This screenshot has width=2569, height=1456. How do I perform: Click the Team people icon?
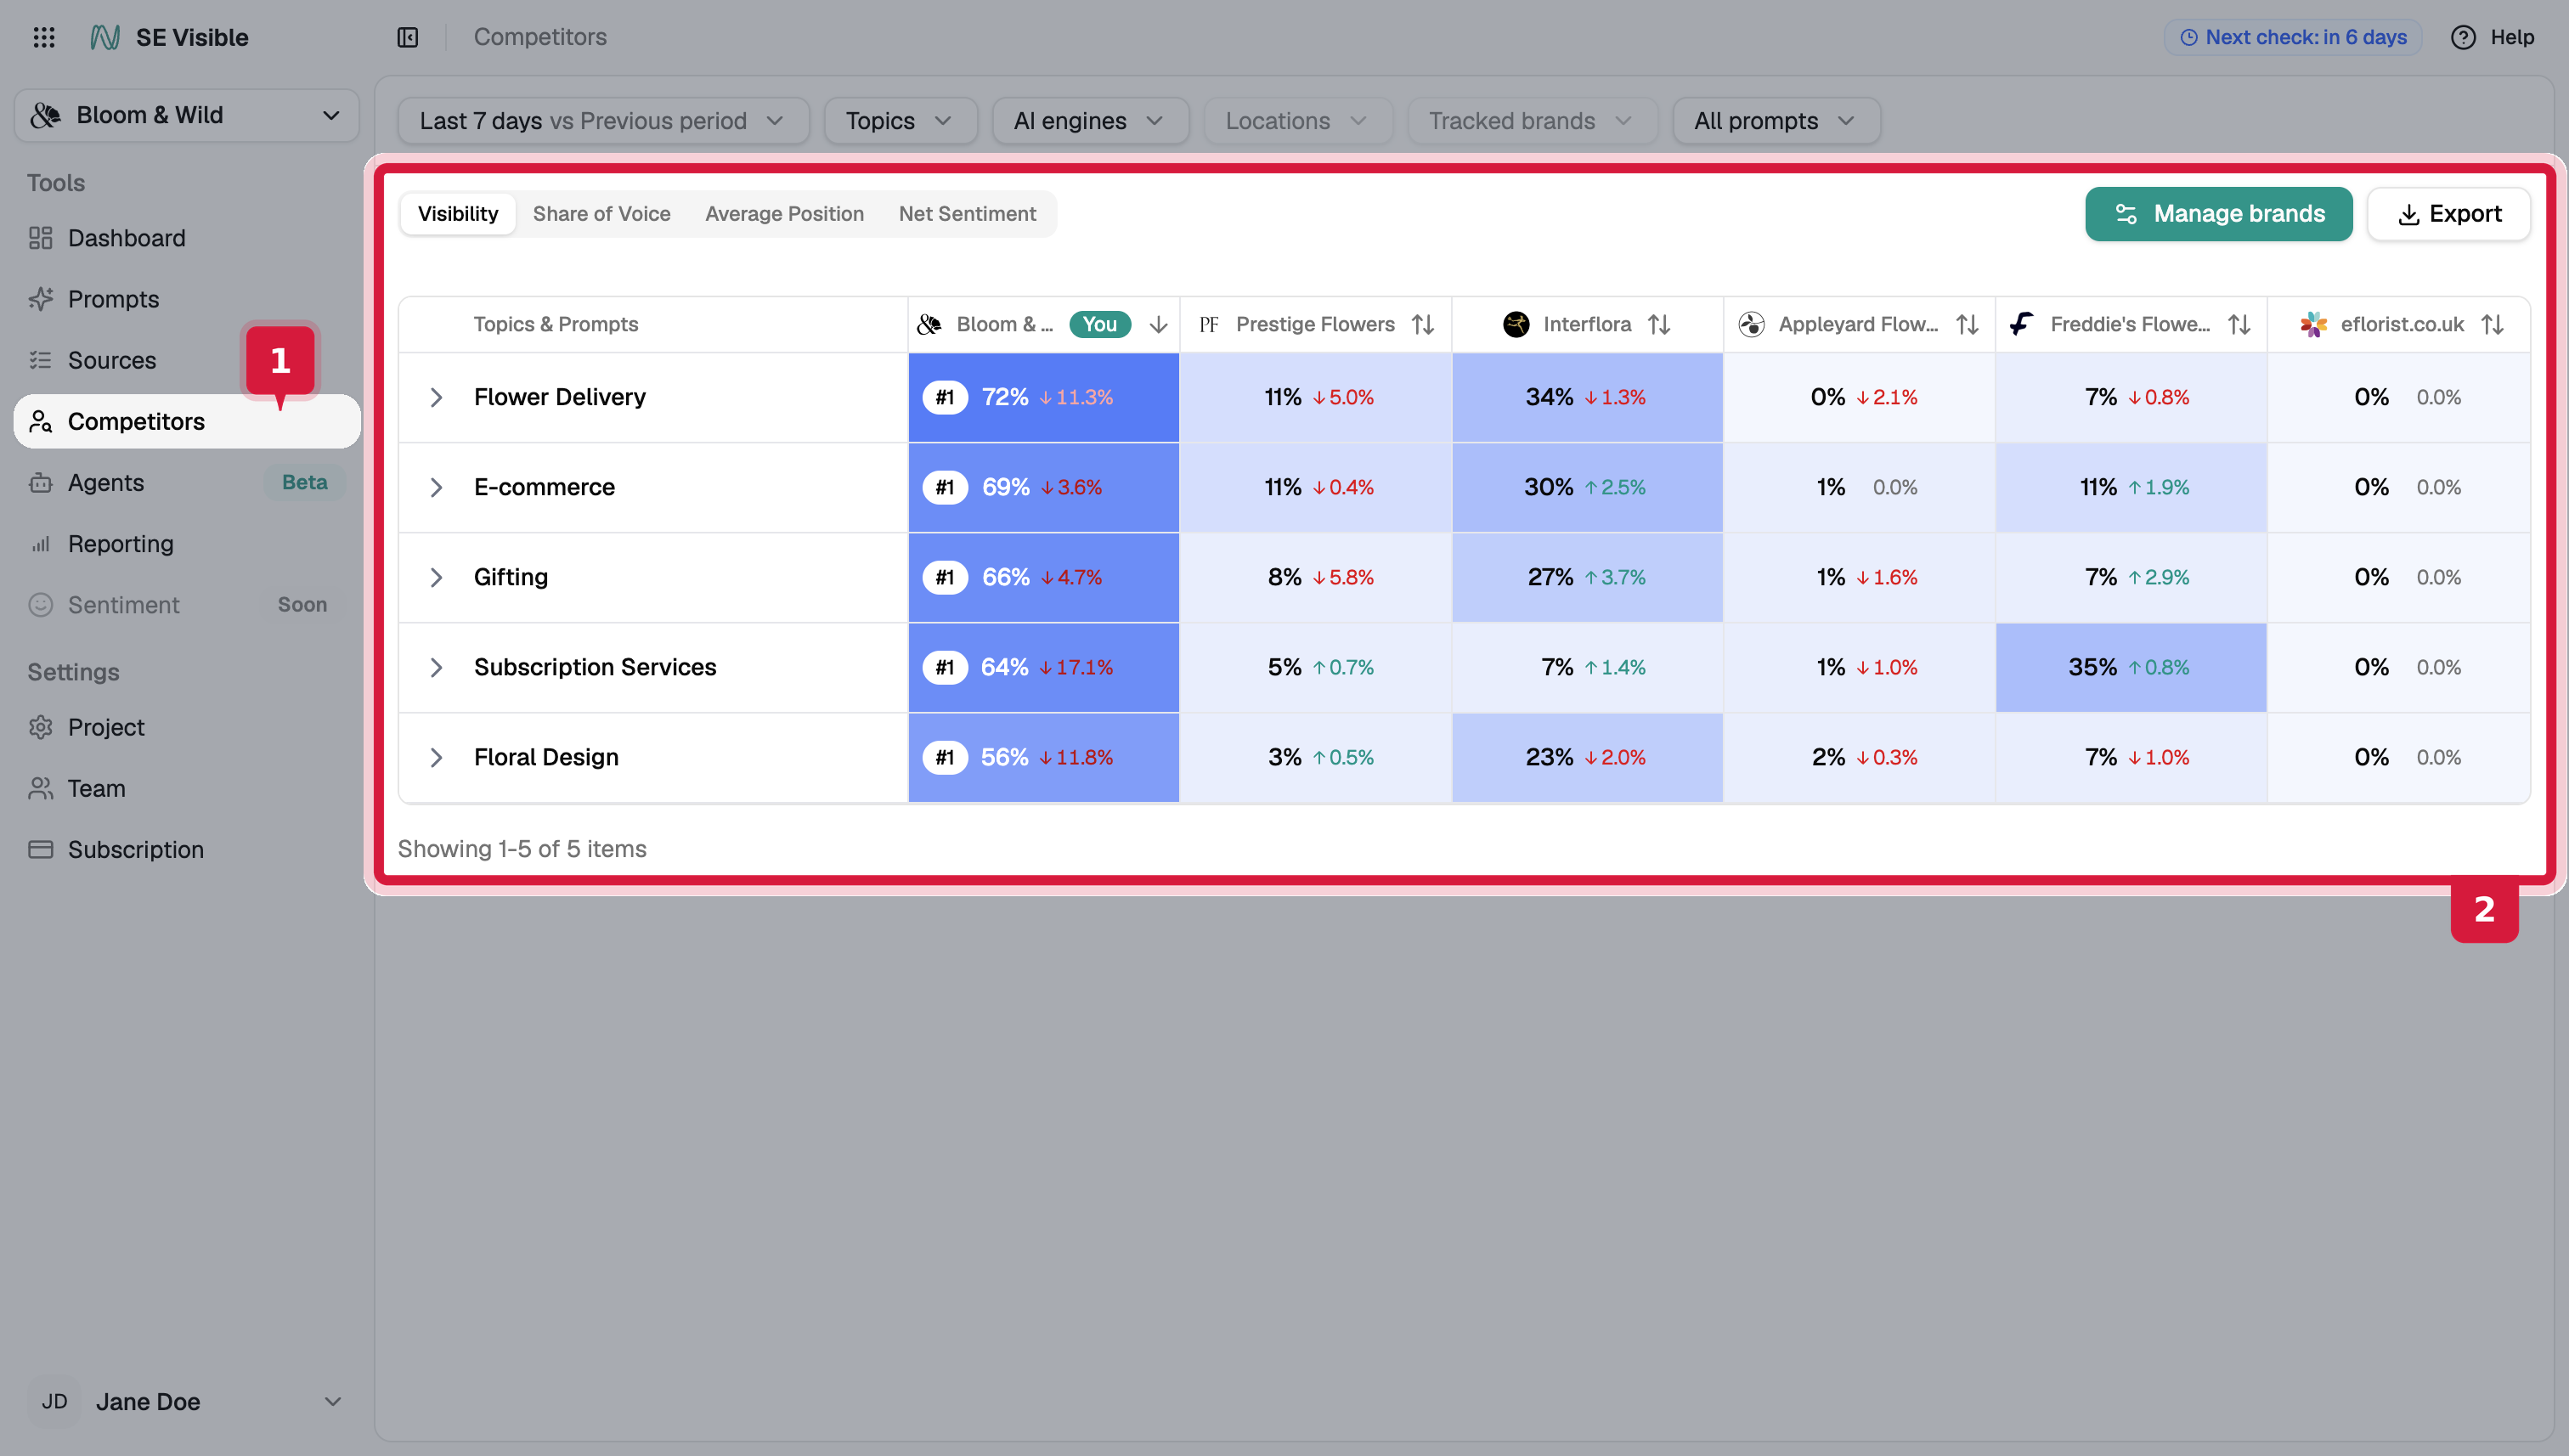tap(41, 788)
